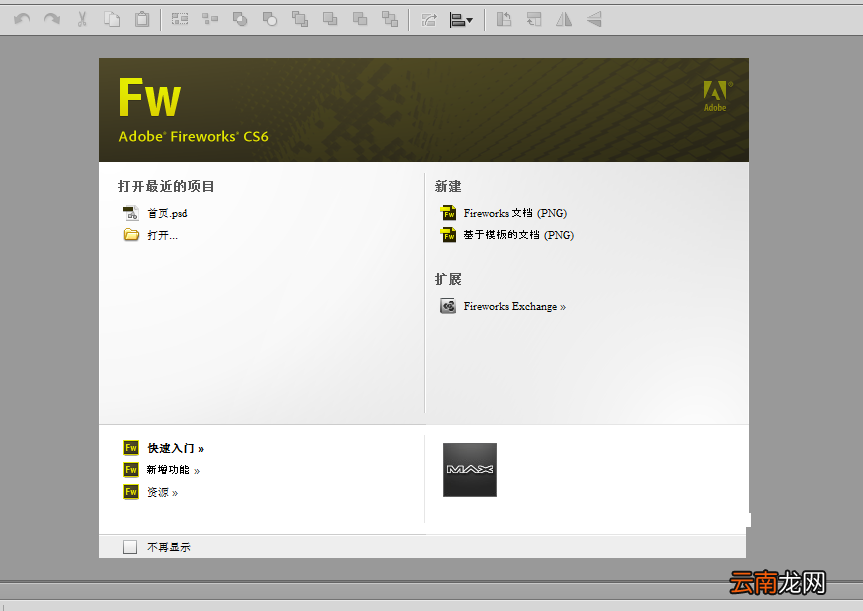Open the Align dropdown in toolbar
Viewport: 863px width, 611px height.
point(461,20)
